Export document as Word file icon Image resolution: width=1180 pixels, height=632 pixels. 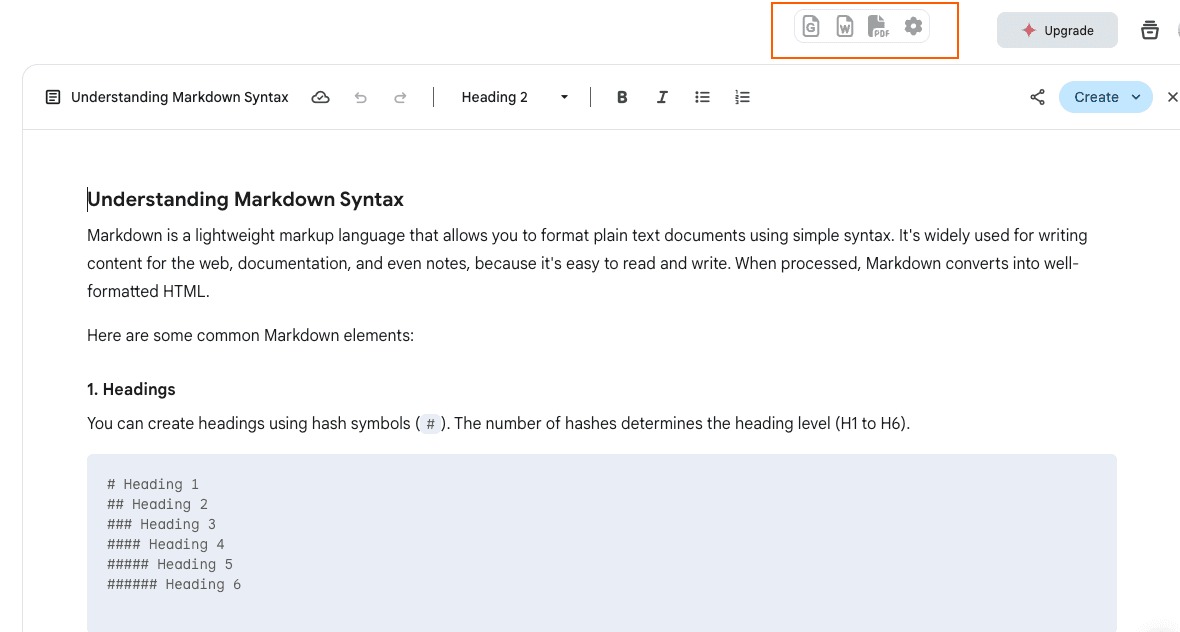[x=845, y=27]
